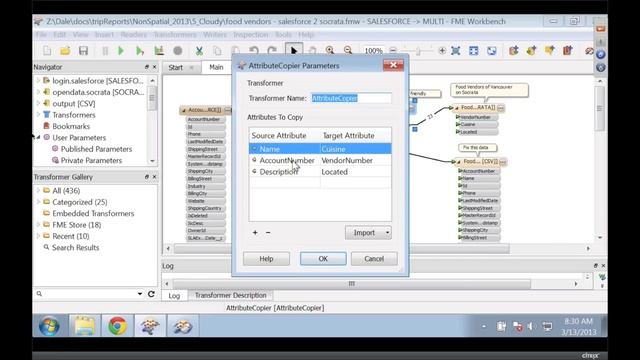Click the VendorNumber target attribute cell
Screen dimensions: 640x360
(356, 160)
